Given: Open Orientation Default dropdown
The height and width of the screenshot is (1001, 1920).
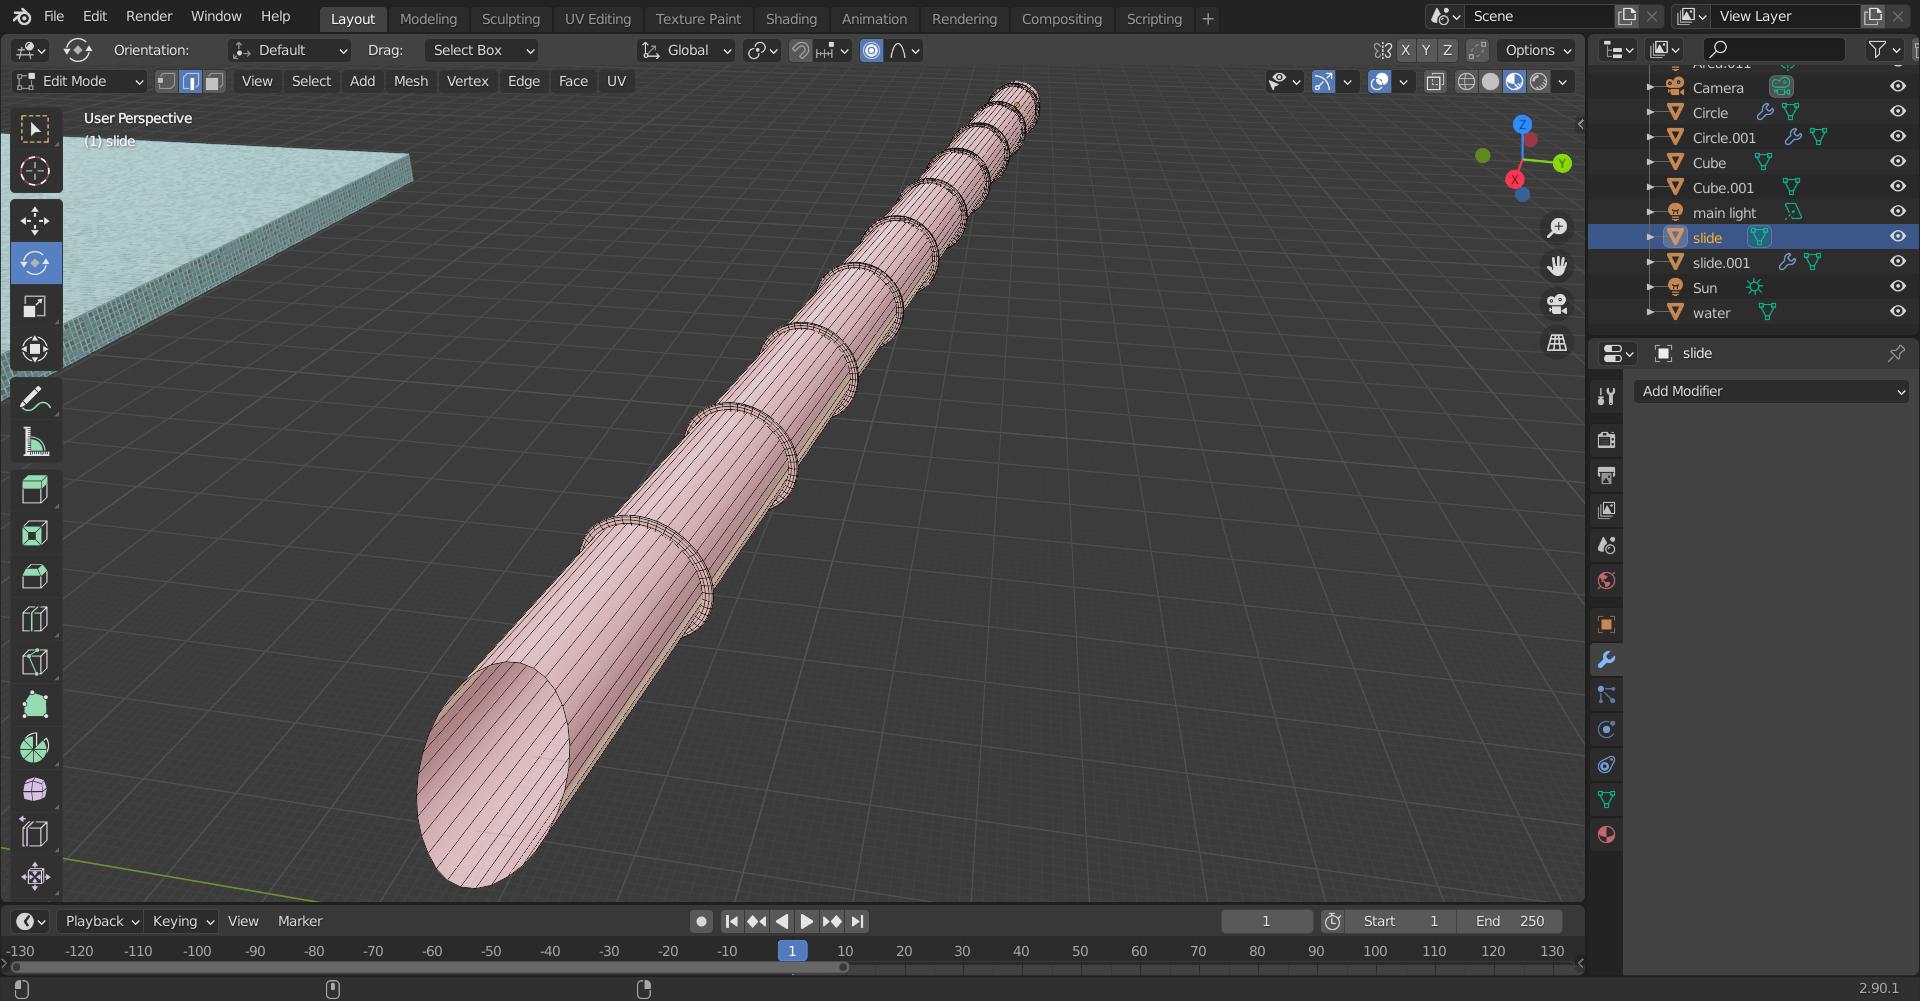Looking at the screenshot, I should [290, 50].
